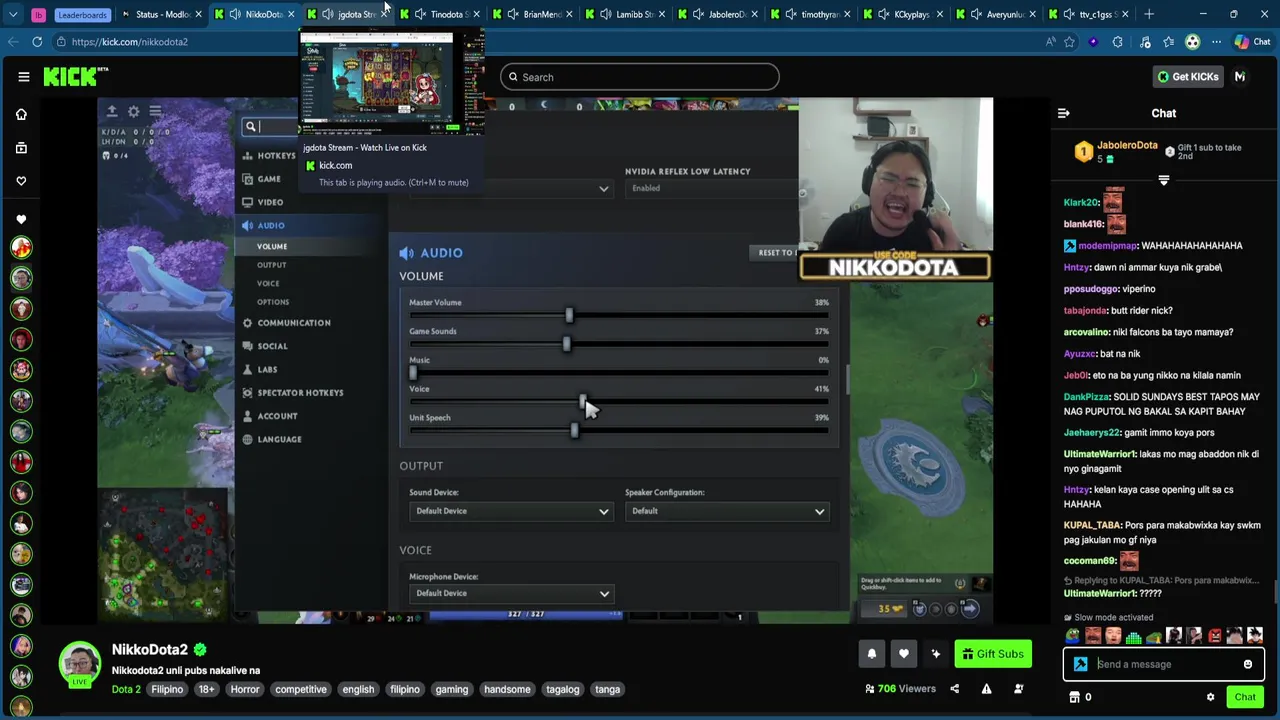
Task: Click the browser address bar URL
Action: tap(130, 42)
